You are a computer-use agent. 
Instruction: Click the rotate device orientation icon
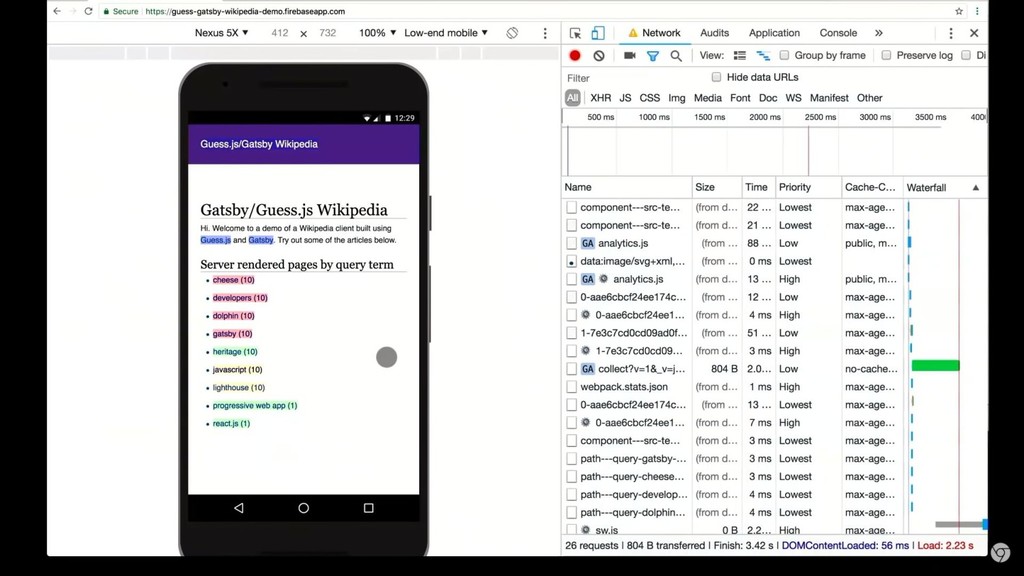[x=512, y=33]
